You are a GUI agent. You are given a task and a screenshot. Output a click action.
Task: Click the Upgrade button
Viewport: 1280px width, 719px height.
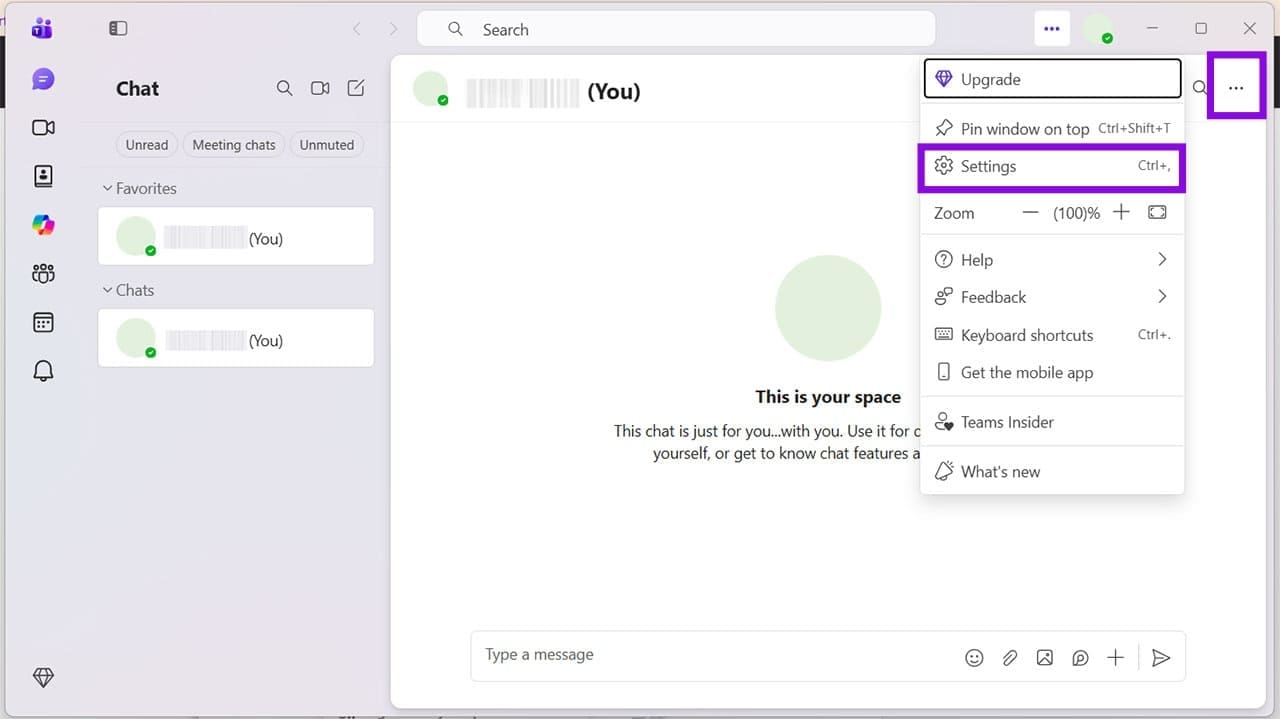point(1052,79)
